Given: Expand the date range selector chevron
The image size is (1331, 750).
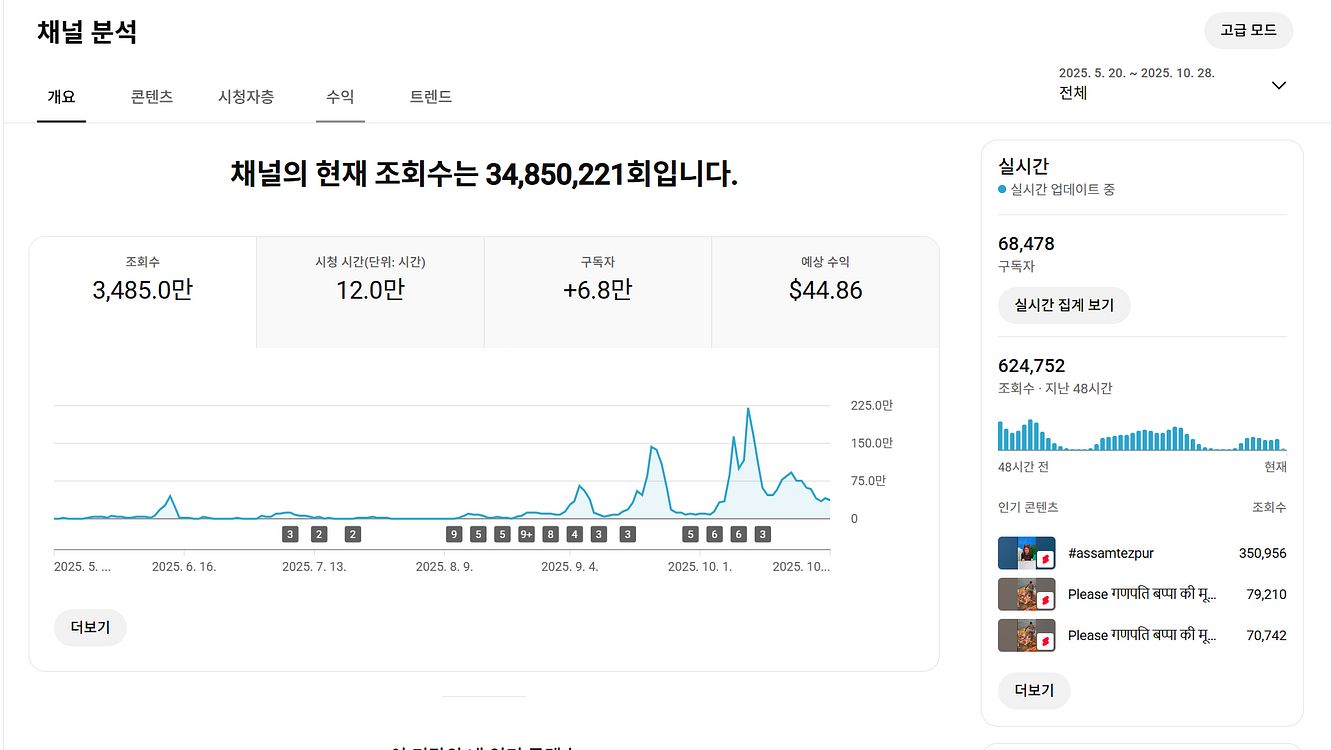Looking at the screenshot, I should pos(1279,85).
